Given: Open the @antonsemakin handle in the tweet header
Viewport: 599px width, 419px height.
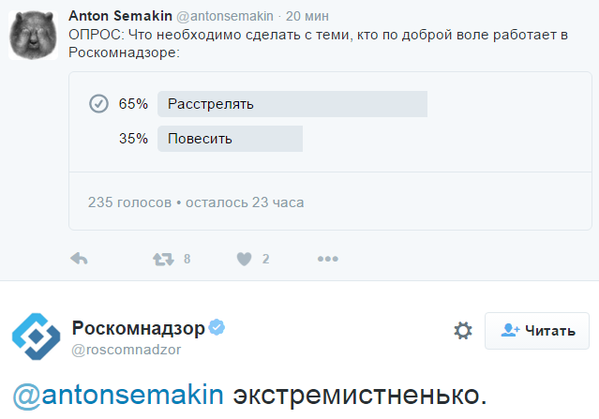Looking at the screenshot, I should coord(225,16).
